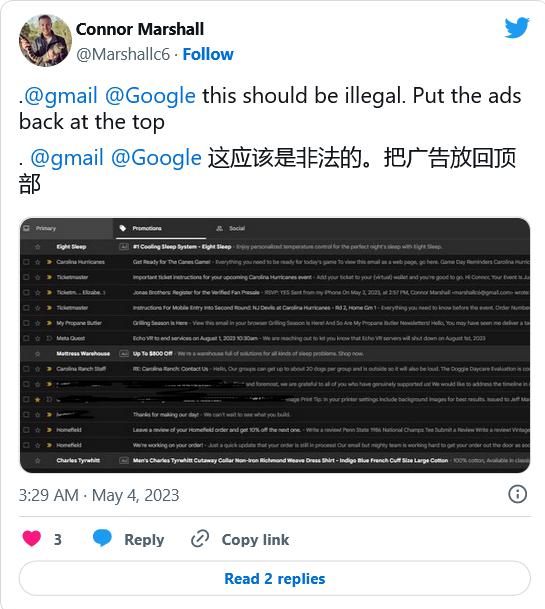Open the @Google mention in English text

click(x=150, y=96)
